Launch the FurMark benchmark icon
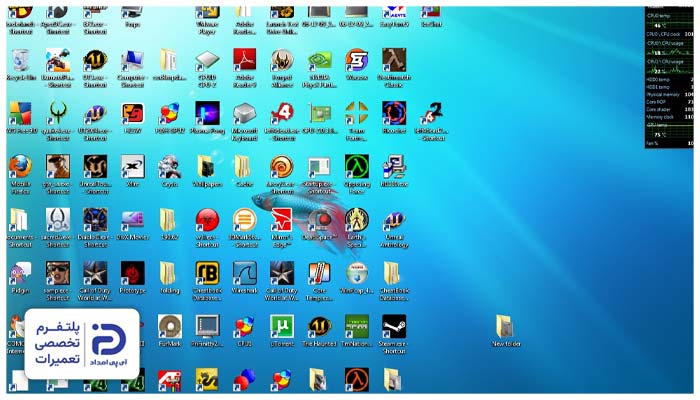 170,326
